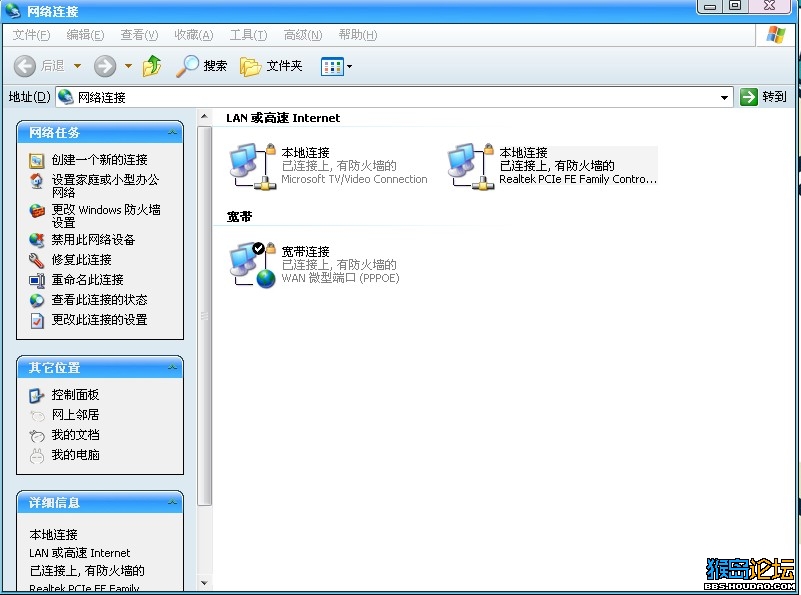This screenshot has width=801, height=595.
Task: Click the 禁用此网络设备 icon
Action: [x=36, y=240]
